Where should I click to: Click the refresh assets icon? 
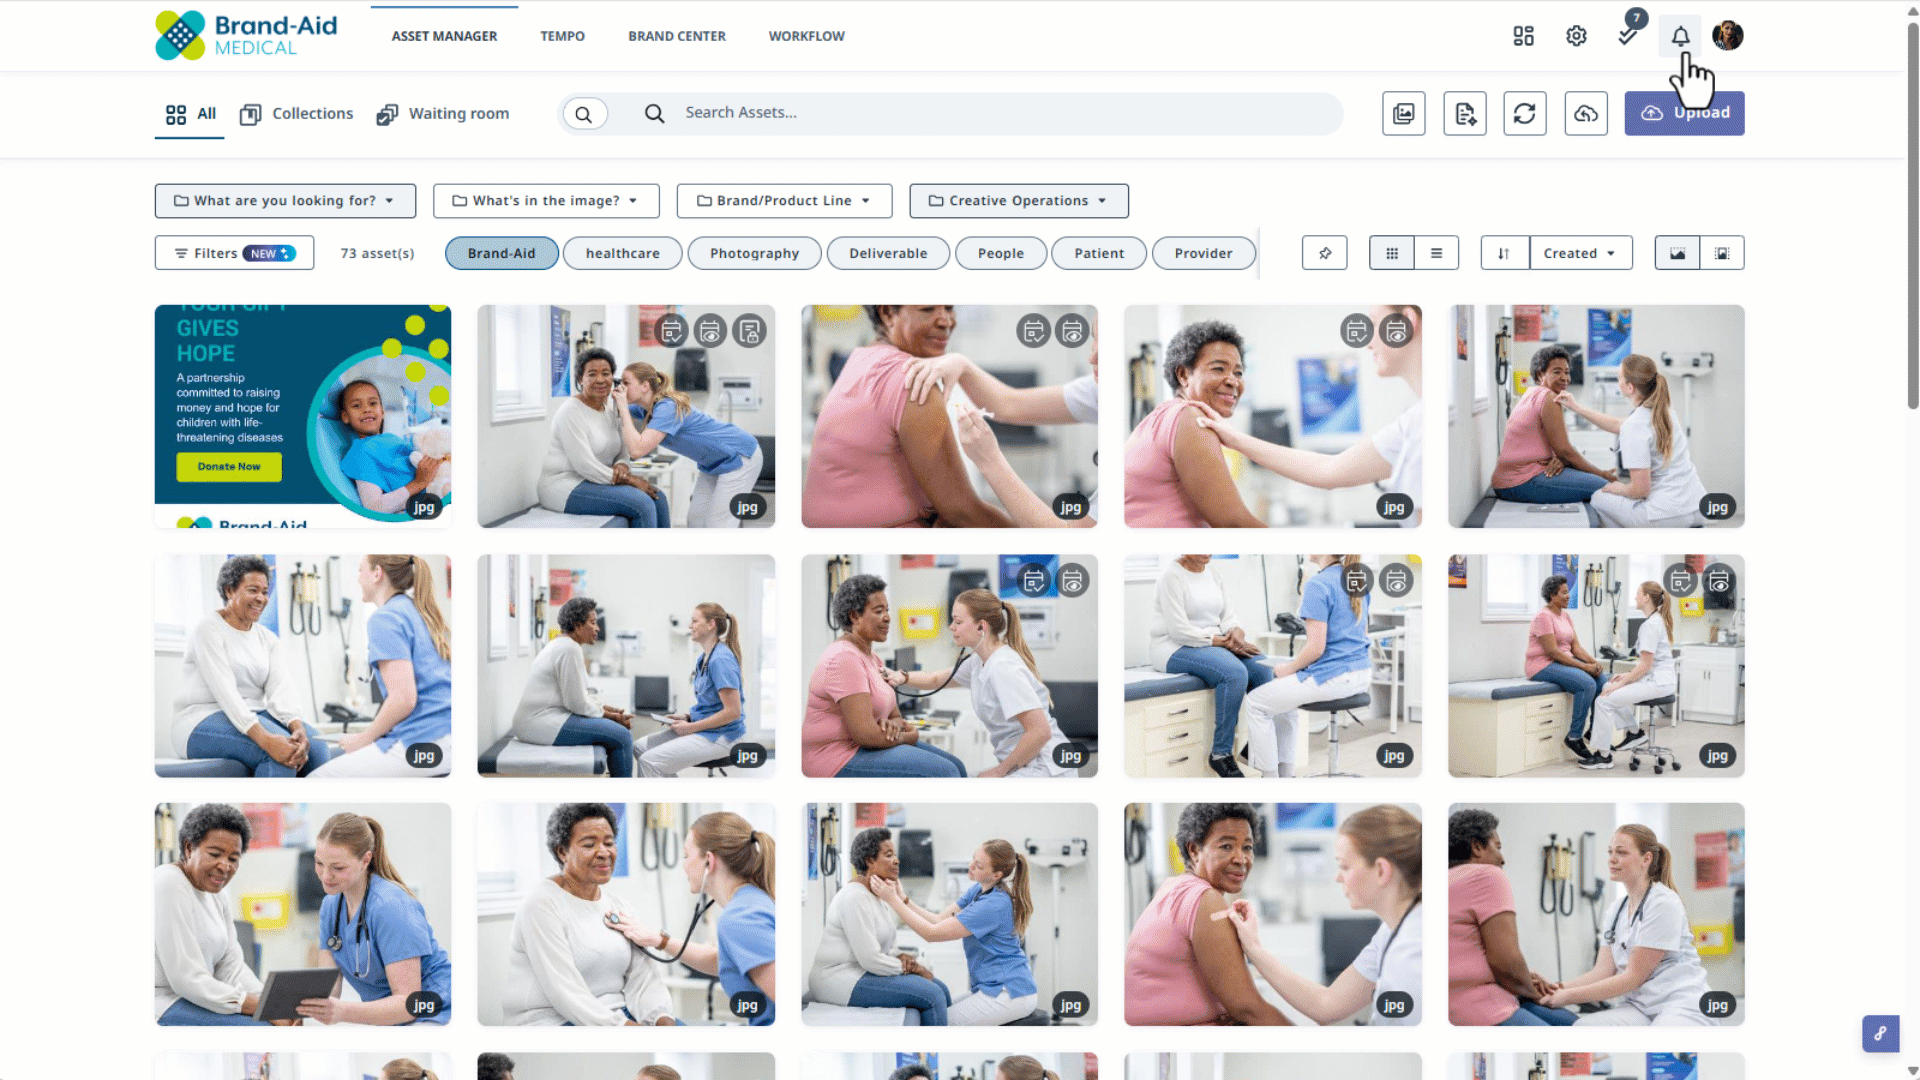tap(1525, 113)
